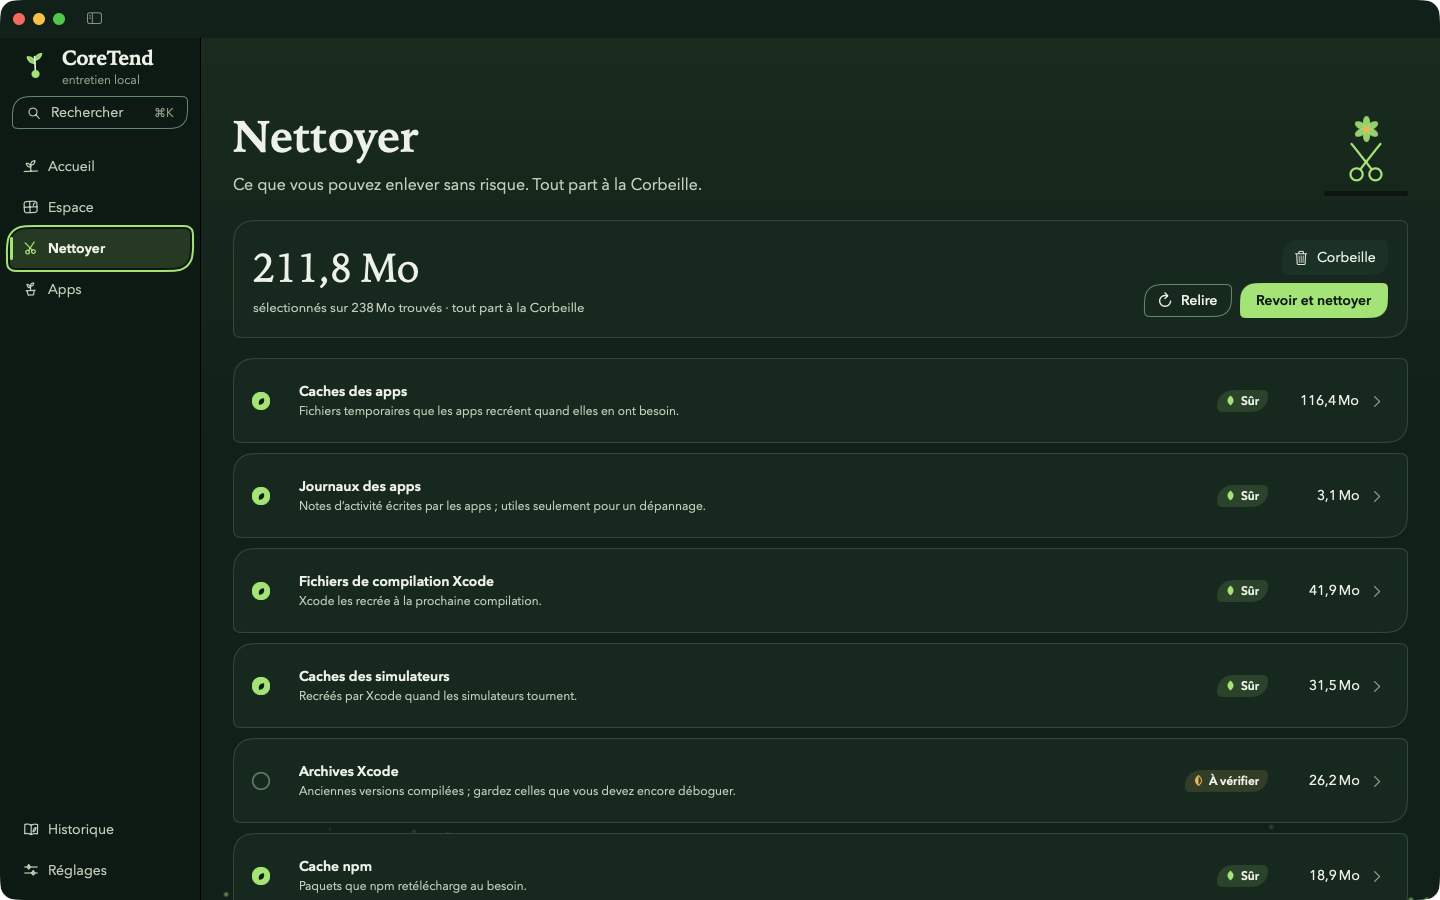This screenshot has width=1440, height=900.
Task: Click the trash can icon beside Corbeille
Action: coord(1301,257)
